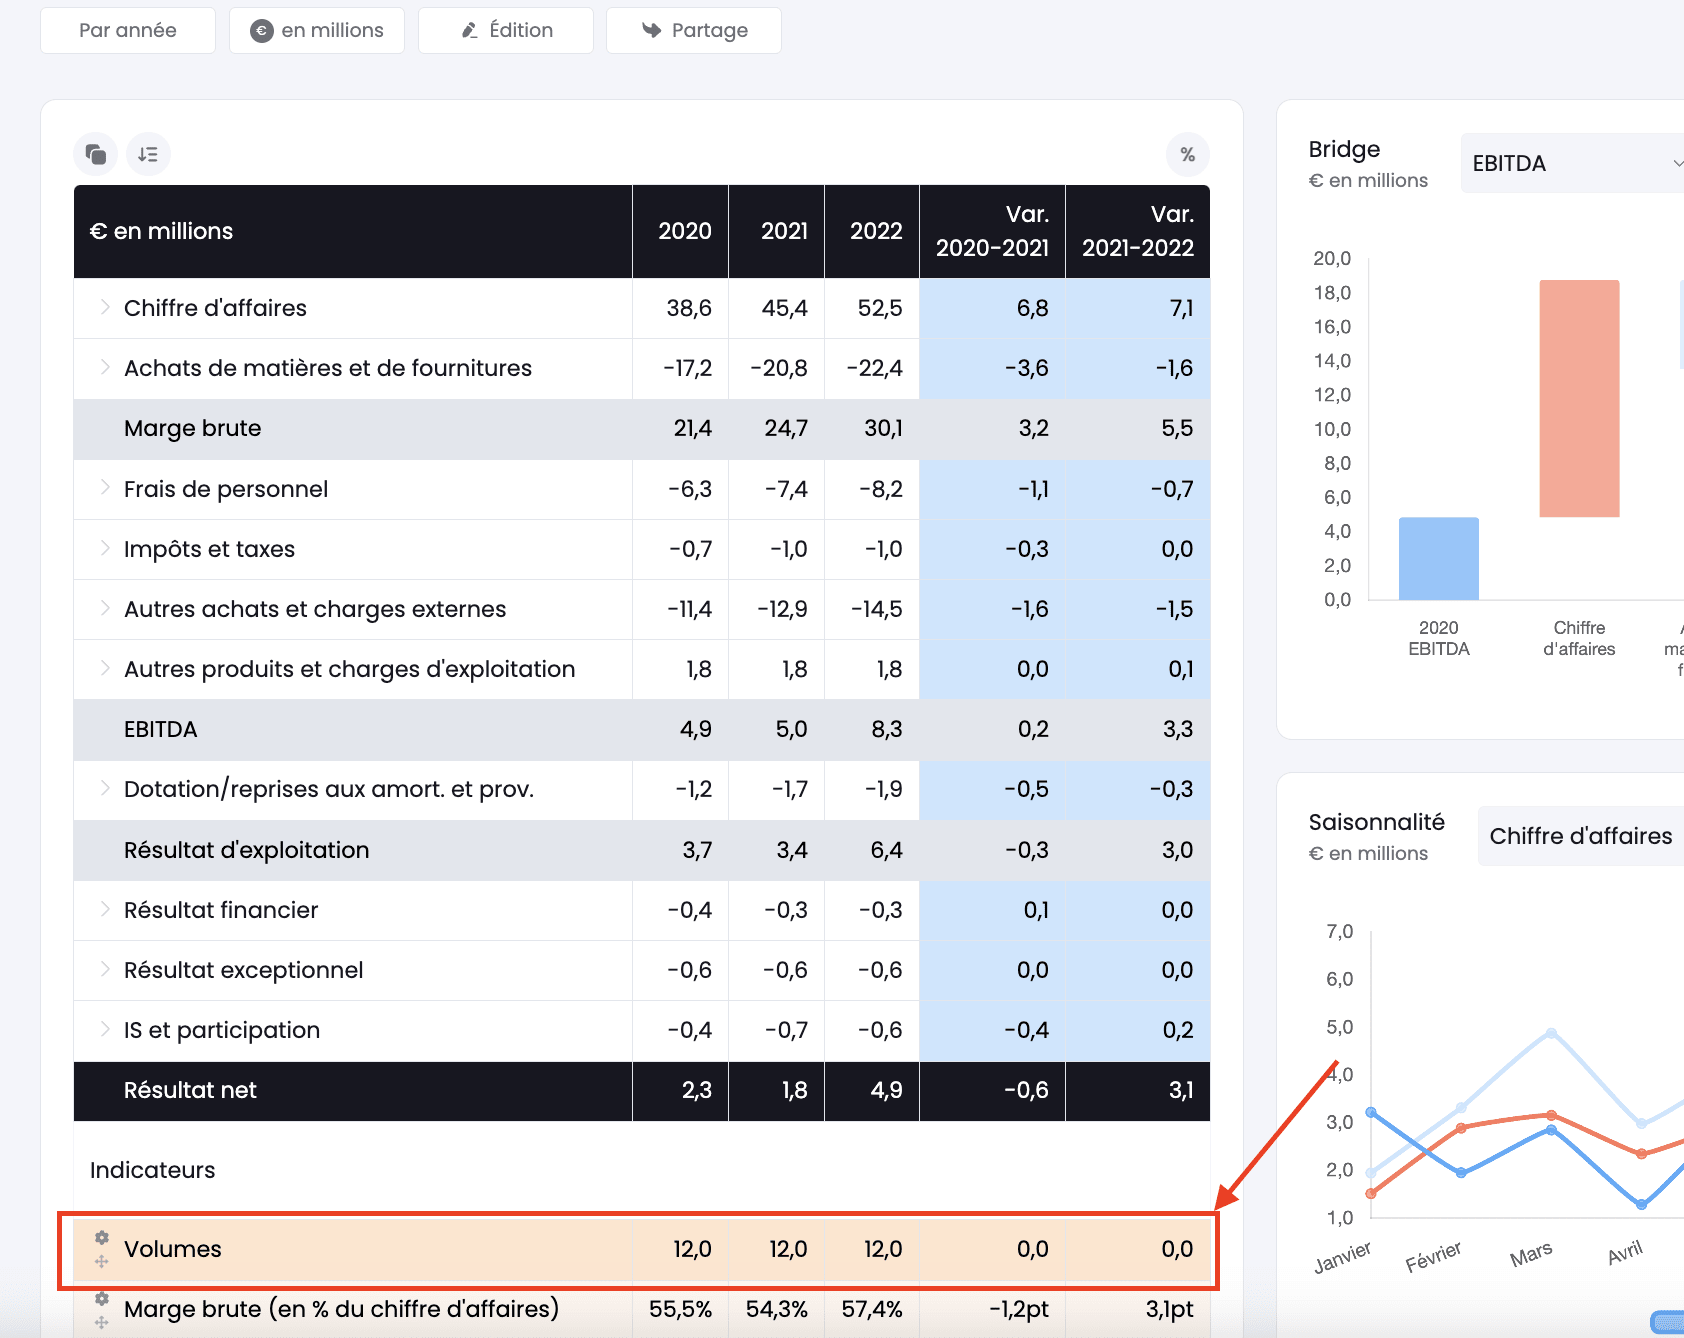Click the Partage button
1684x1338 pixels.
[694, 30]
